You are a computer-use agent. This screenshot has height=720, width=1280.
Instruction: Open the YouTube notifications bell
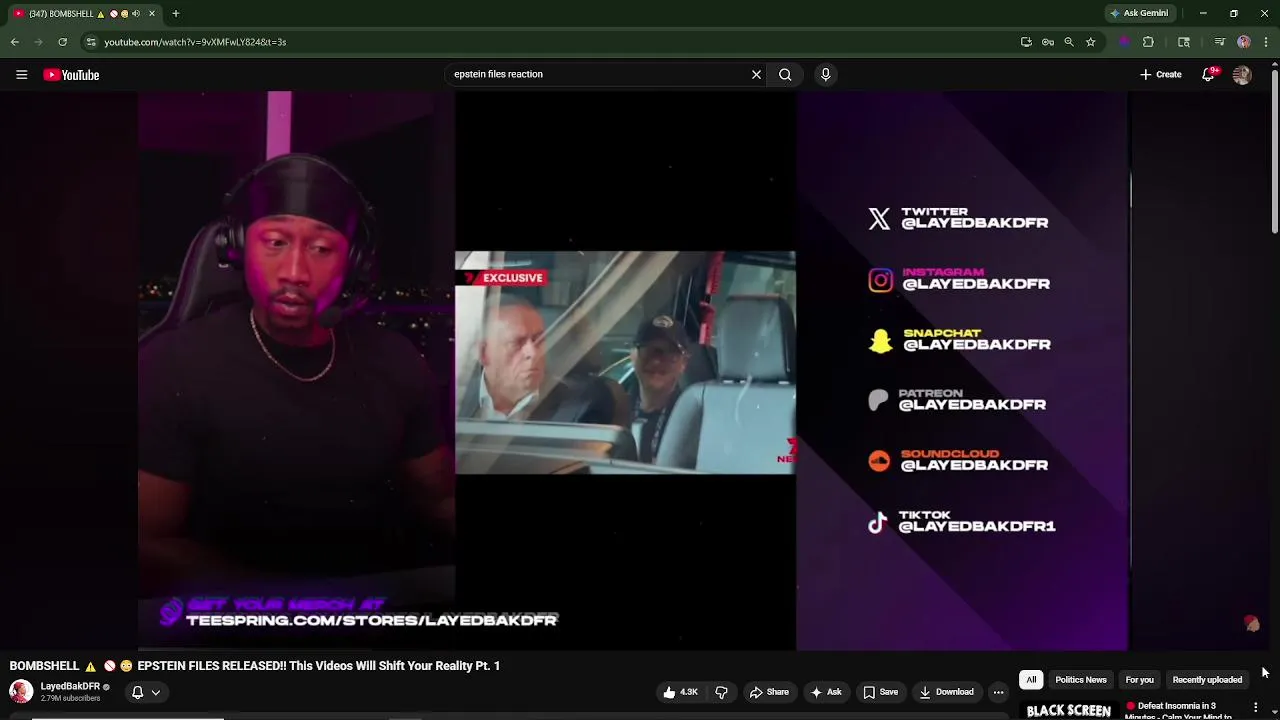[1208, 75]
